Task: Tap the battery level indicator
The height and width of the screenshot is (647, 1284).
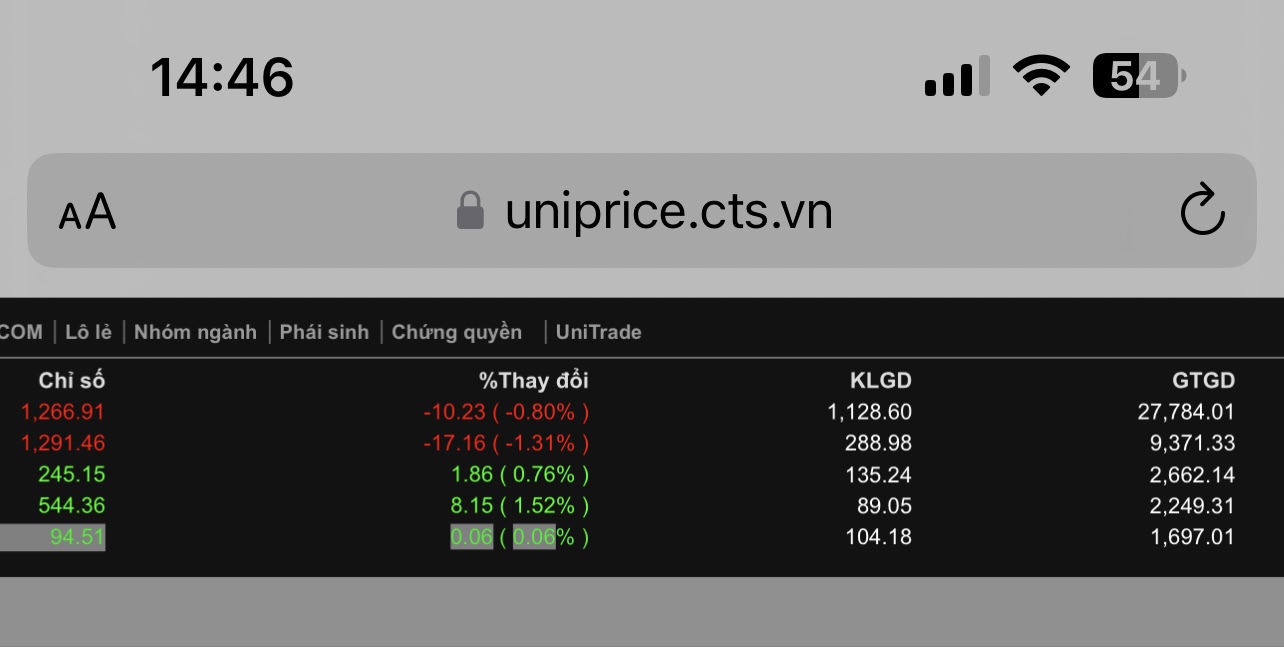Action: tap(1138, 75)
